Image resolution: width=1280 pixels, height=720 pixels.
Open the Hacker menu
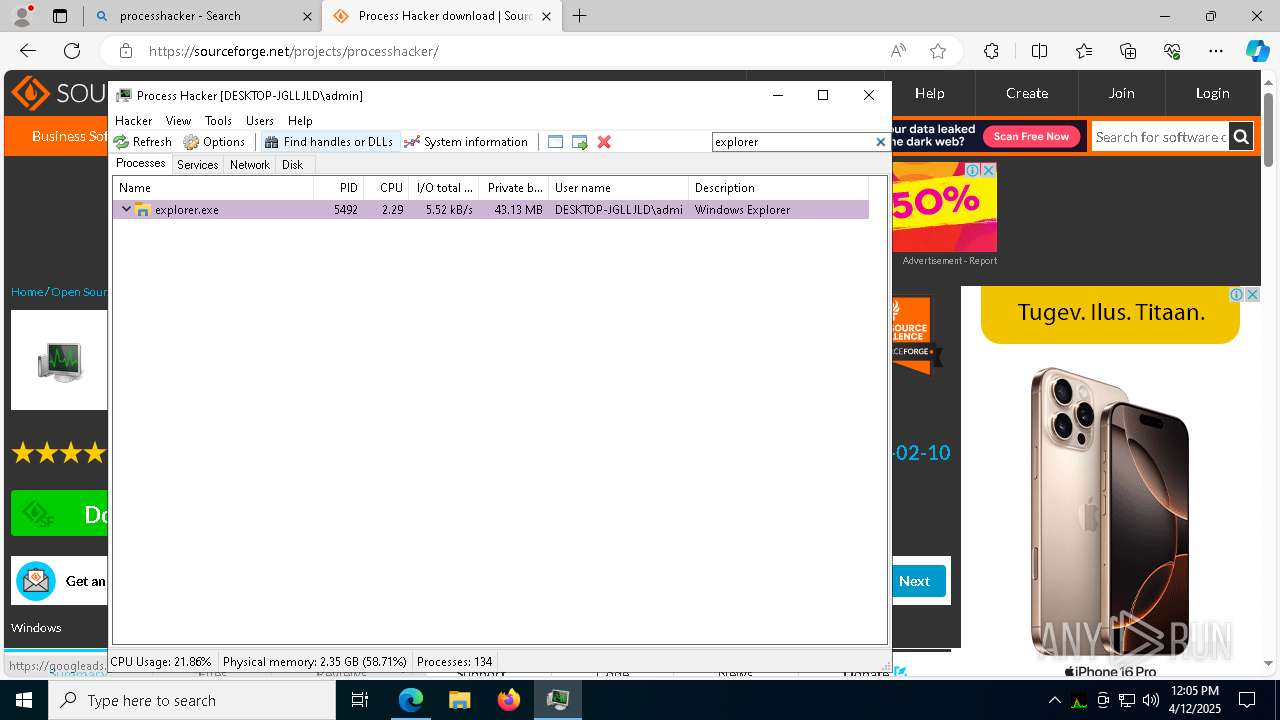tap(134, 120)
